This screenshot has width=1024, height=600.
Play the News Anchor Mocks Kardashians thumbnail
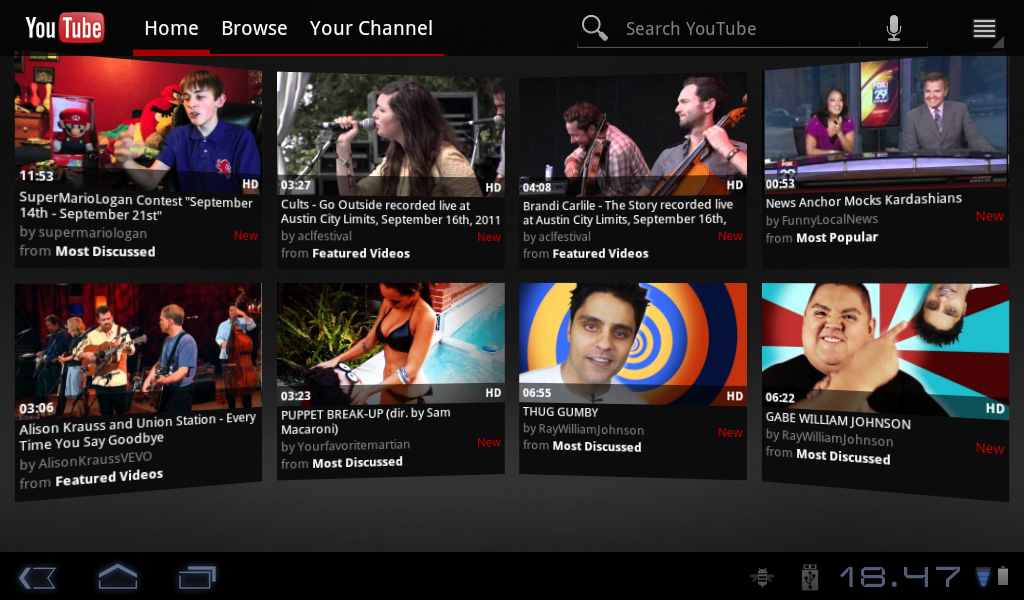(x=886, y=124)
